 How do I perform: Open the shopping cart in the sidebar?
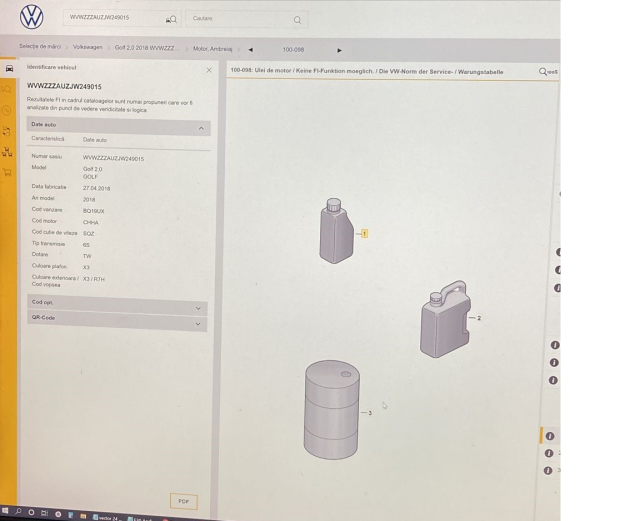coord(9,171)
